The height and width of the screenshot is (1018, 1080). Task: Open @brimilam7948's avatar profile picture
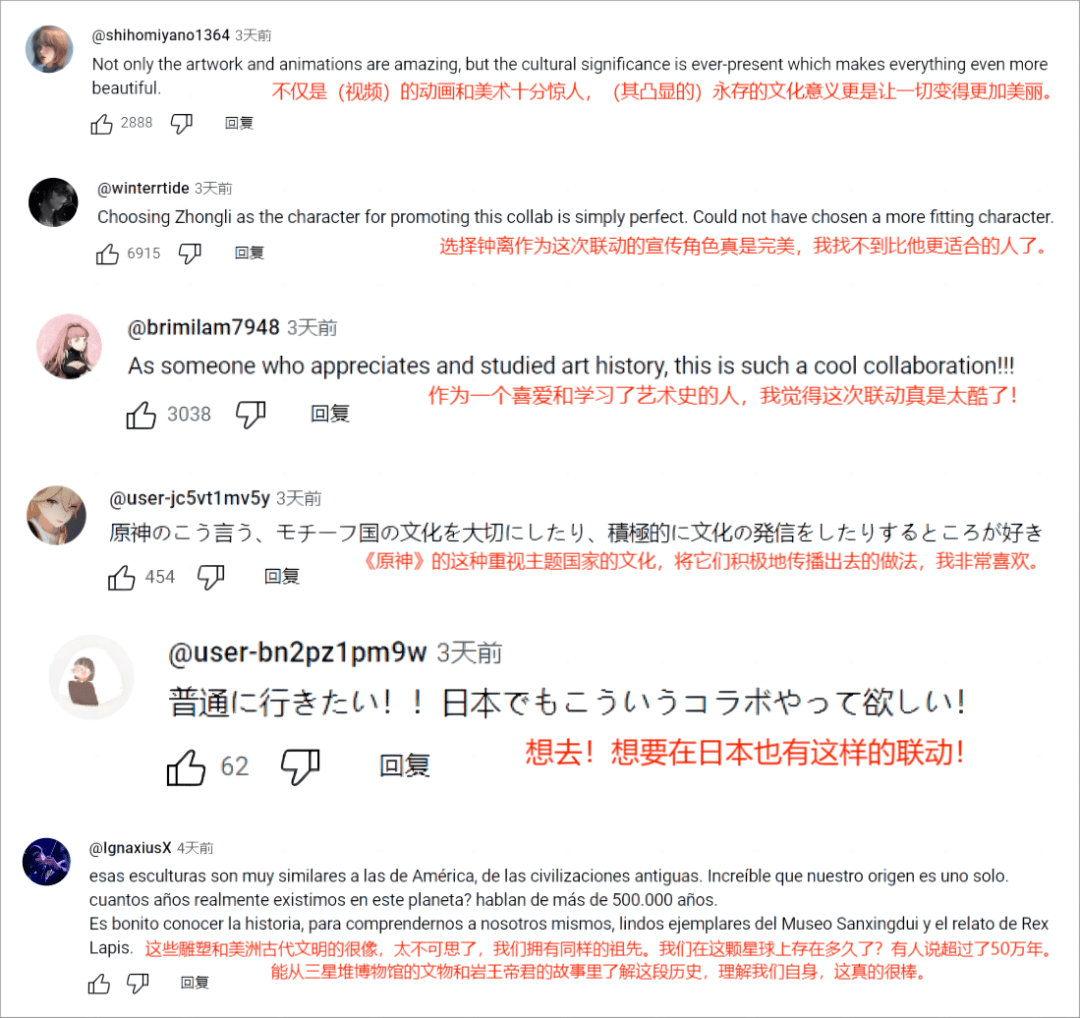[x=70, y=346]
